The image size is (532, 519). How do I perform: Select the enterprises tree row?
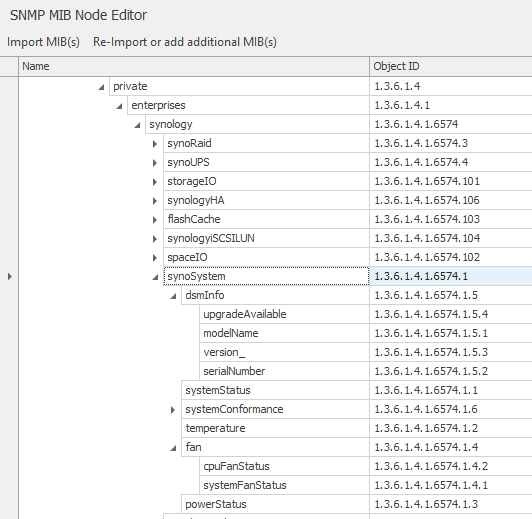click(248, 105)
